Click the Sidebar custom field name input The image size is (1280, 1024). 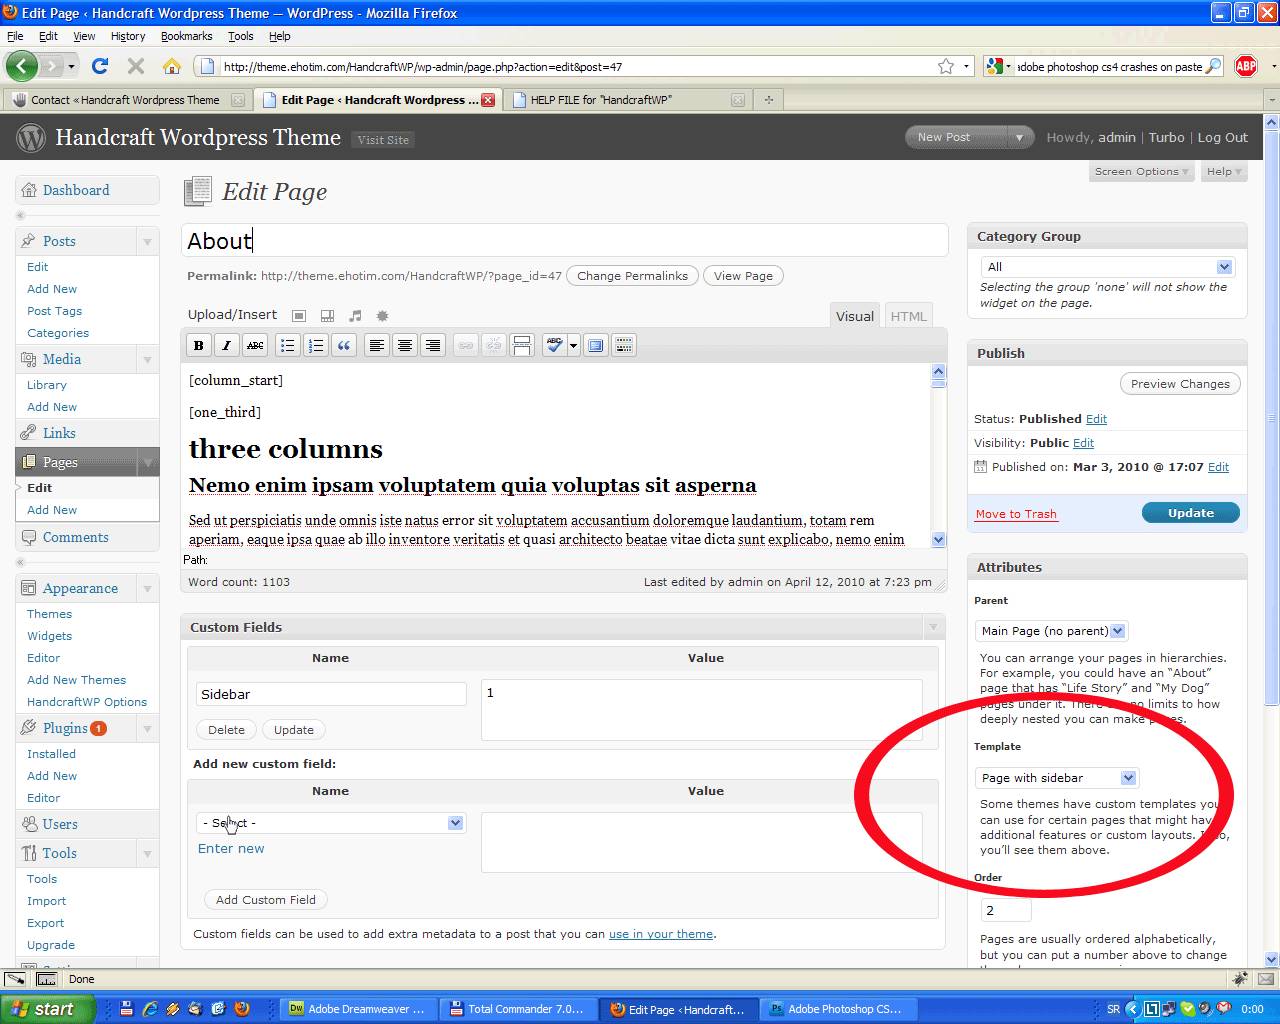click(331, 694)
